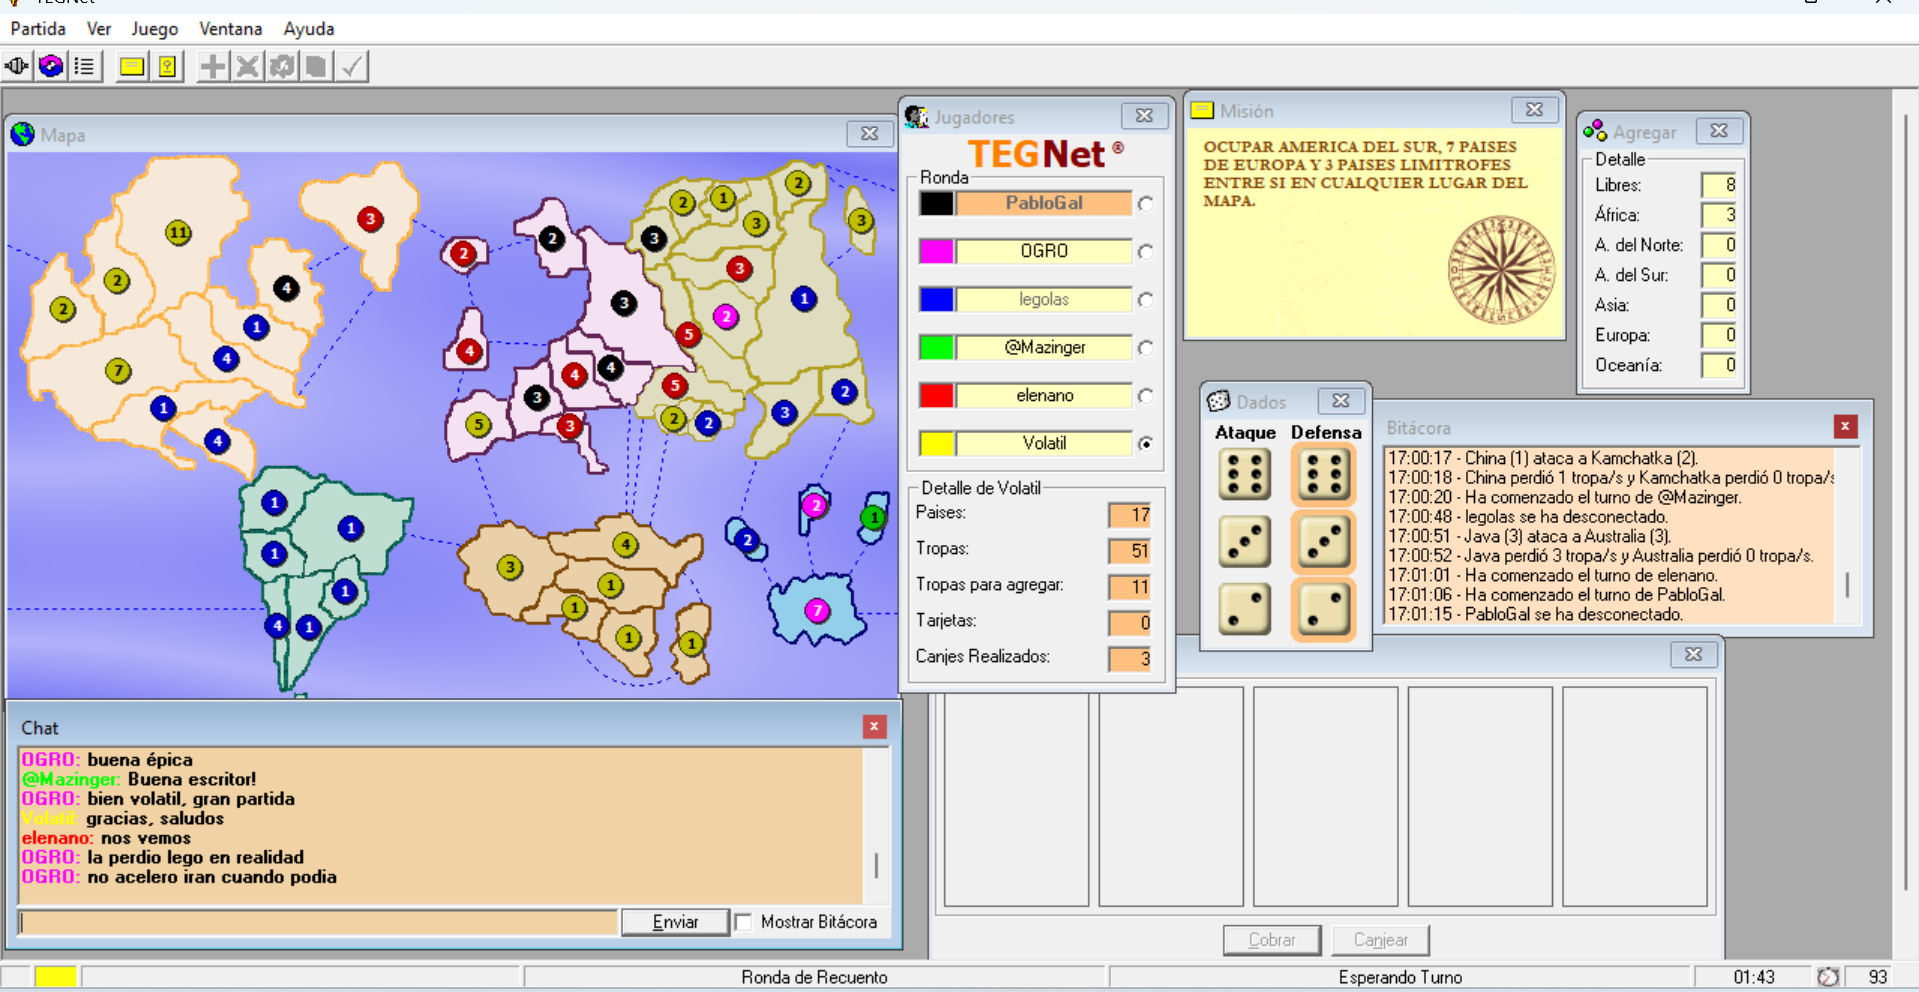Click the chat message input field
The image size is (1919, 992).
pos(318,922)
